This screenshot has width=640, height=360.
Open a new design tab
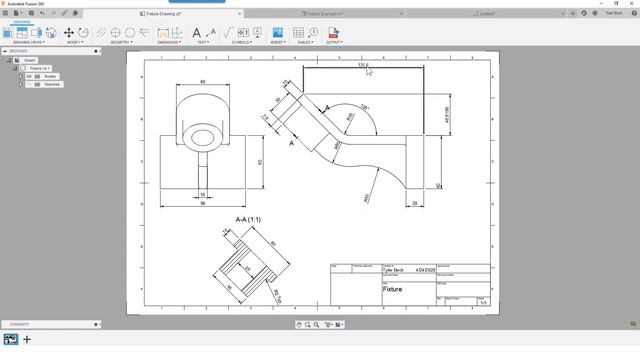tap(573, 13)
